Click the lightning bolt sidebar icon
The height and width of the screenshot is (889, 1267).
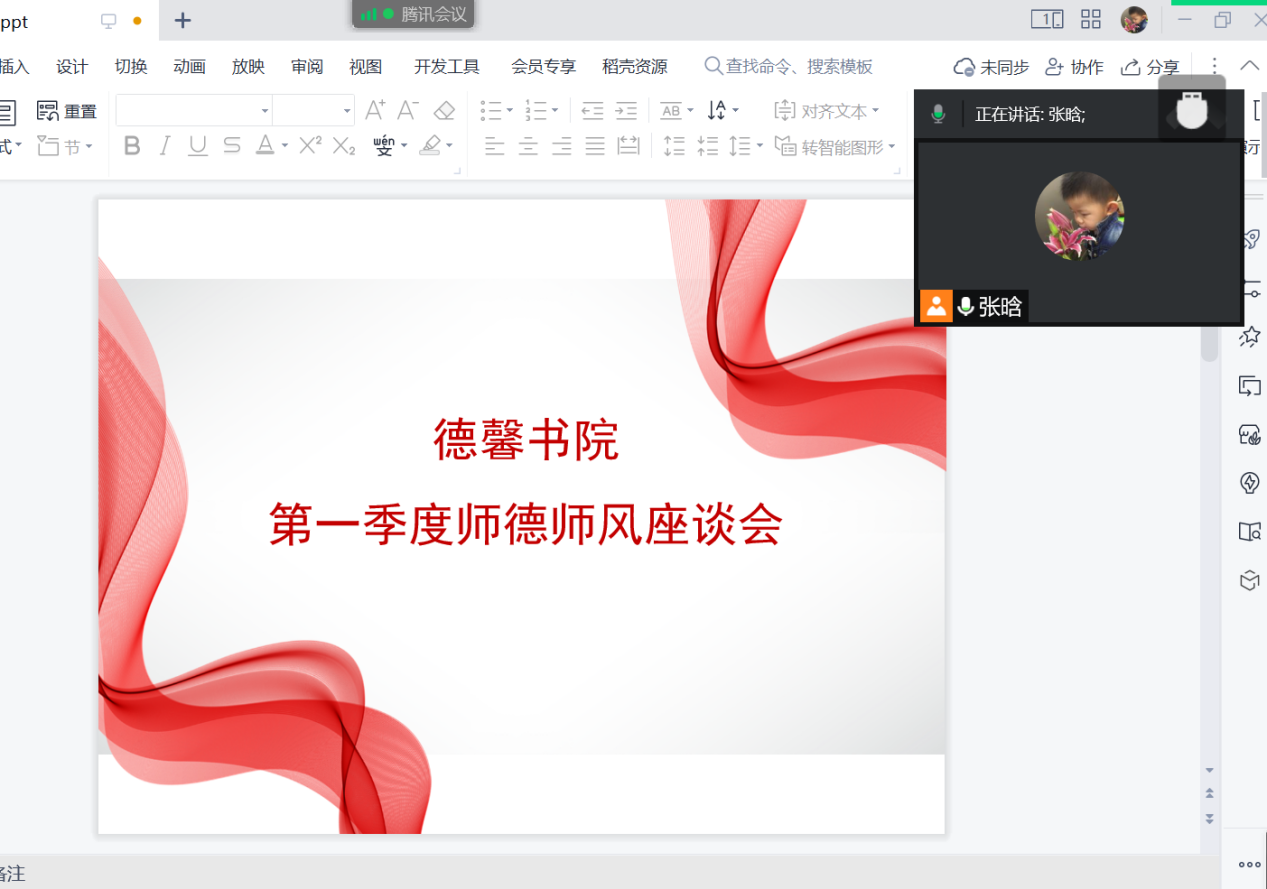1249,483
